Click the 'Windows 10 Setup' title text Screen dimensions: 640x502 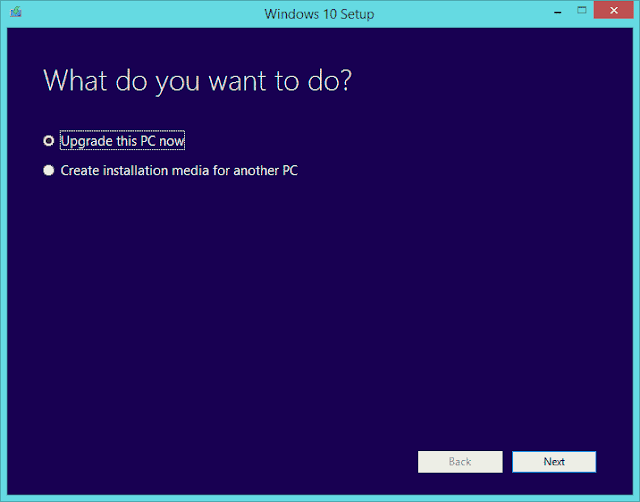coord(319,14)
